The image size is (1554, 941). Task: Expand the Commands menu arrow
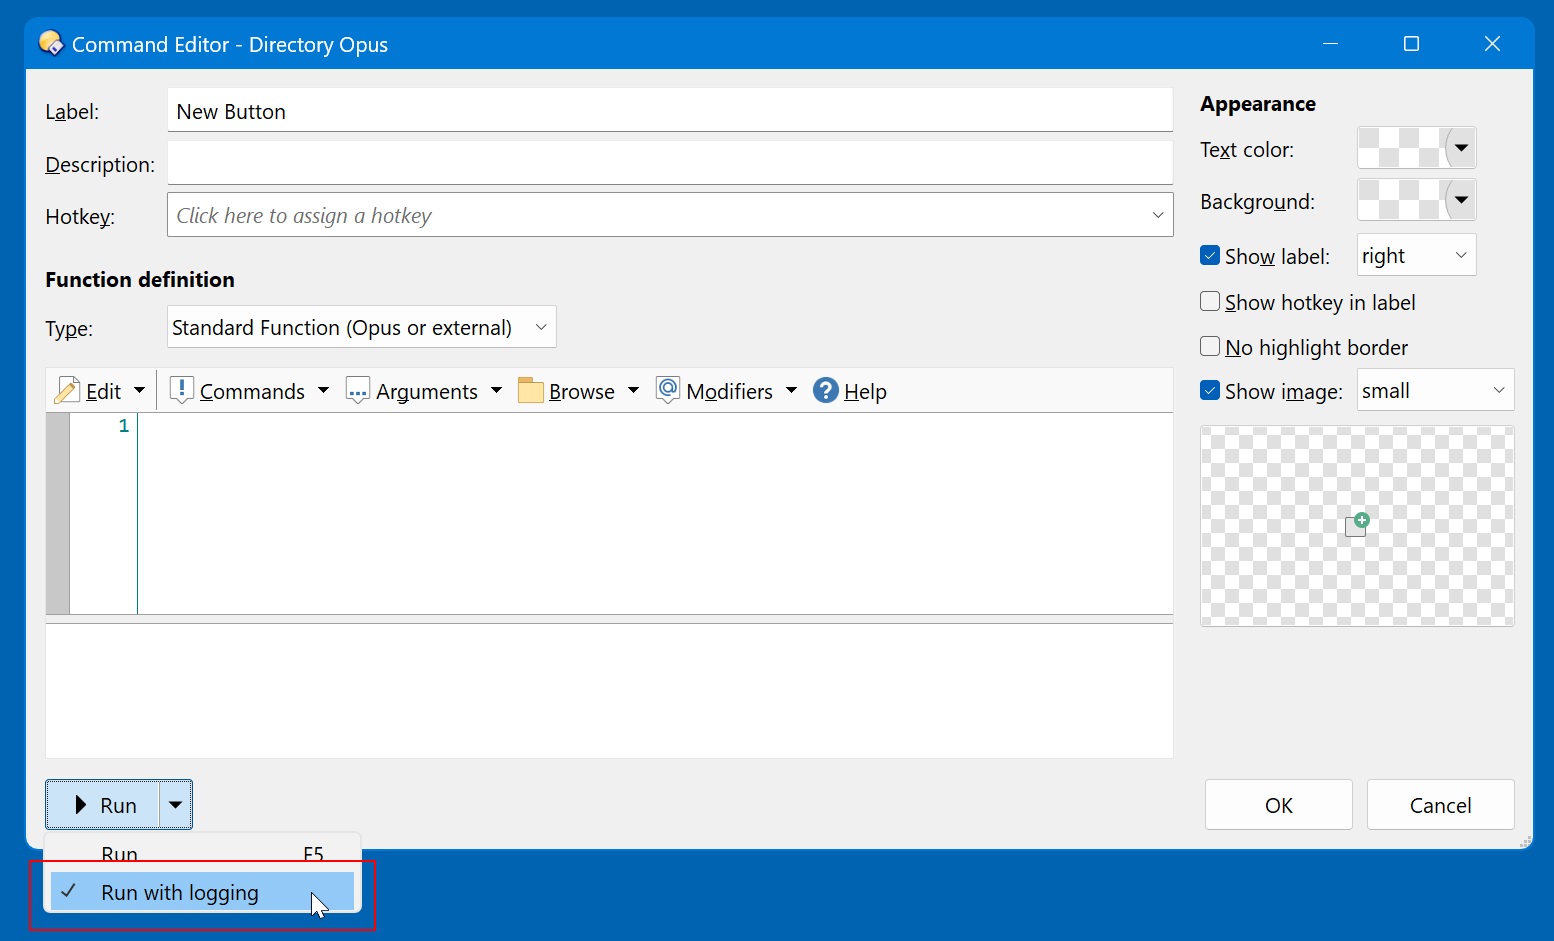coord(323,390)
